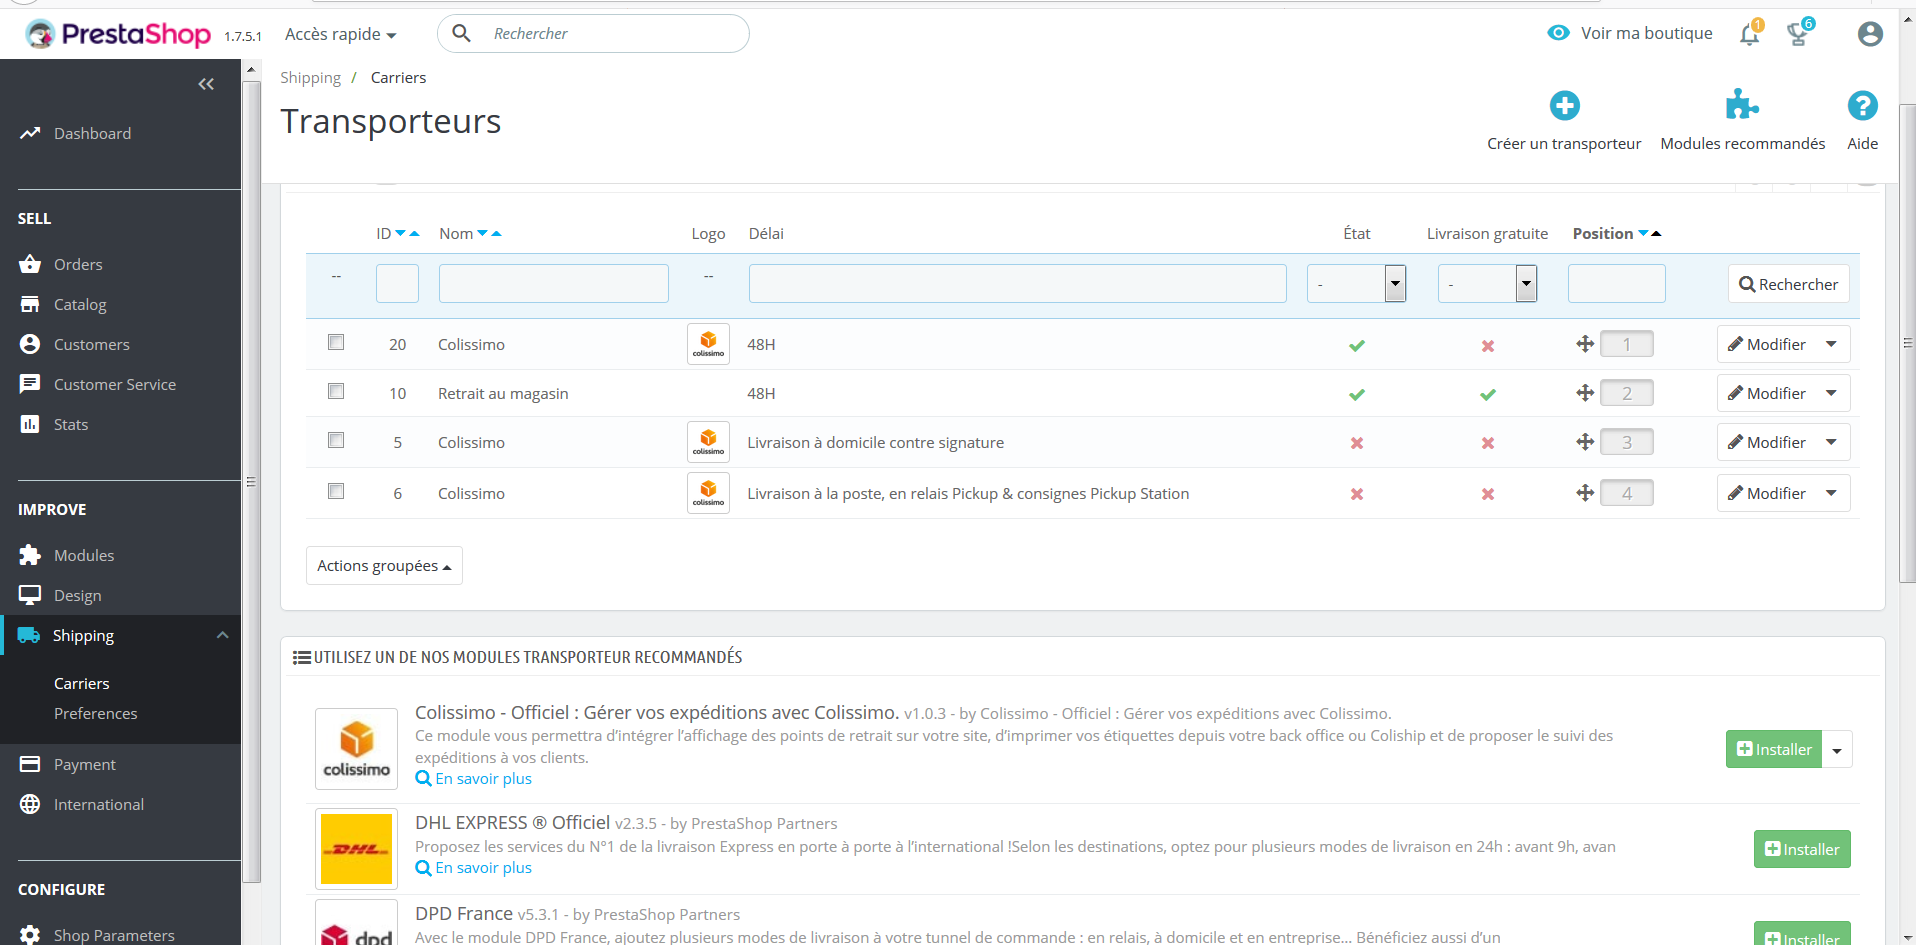Click the notifications bell icon
The width and height of the screenshot is (1916, 945).
pyautogui.click(x=1750, y=34)
